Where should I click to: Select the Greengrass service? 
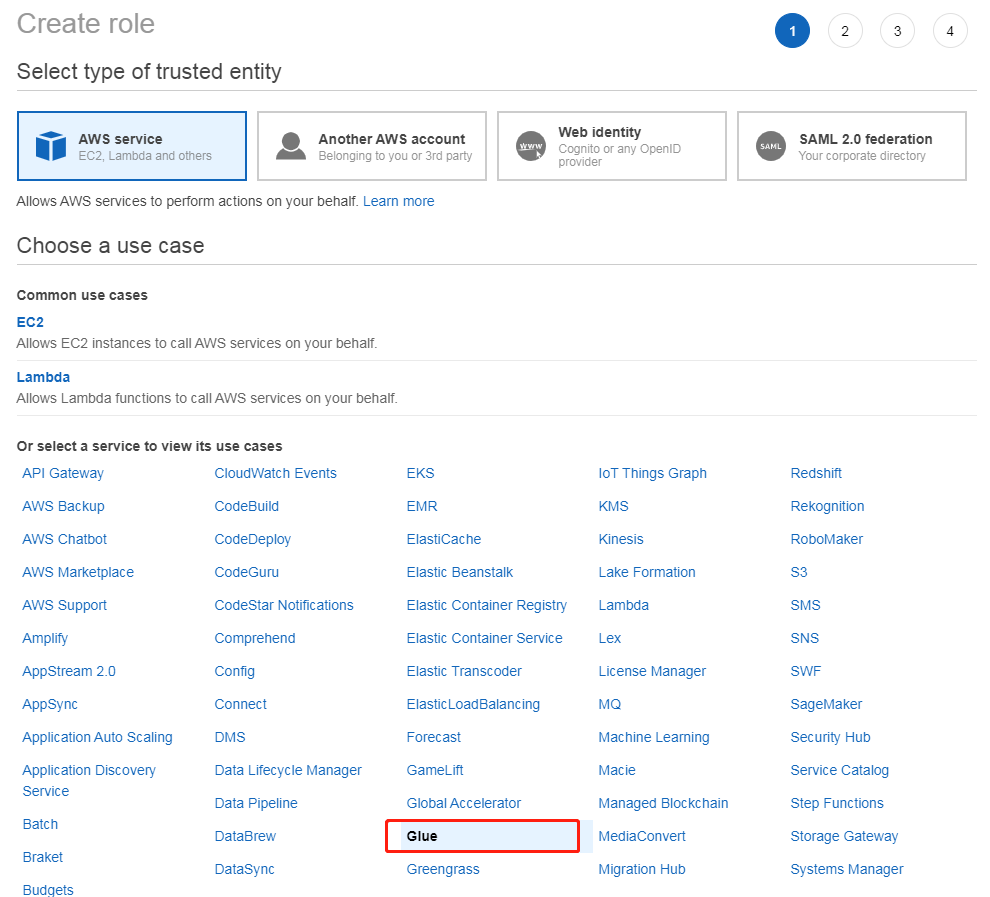(443, 869)
